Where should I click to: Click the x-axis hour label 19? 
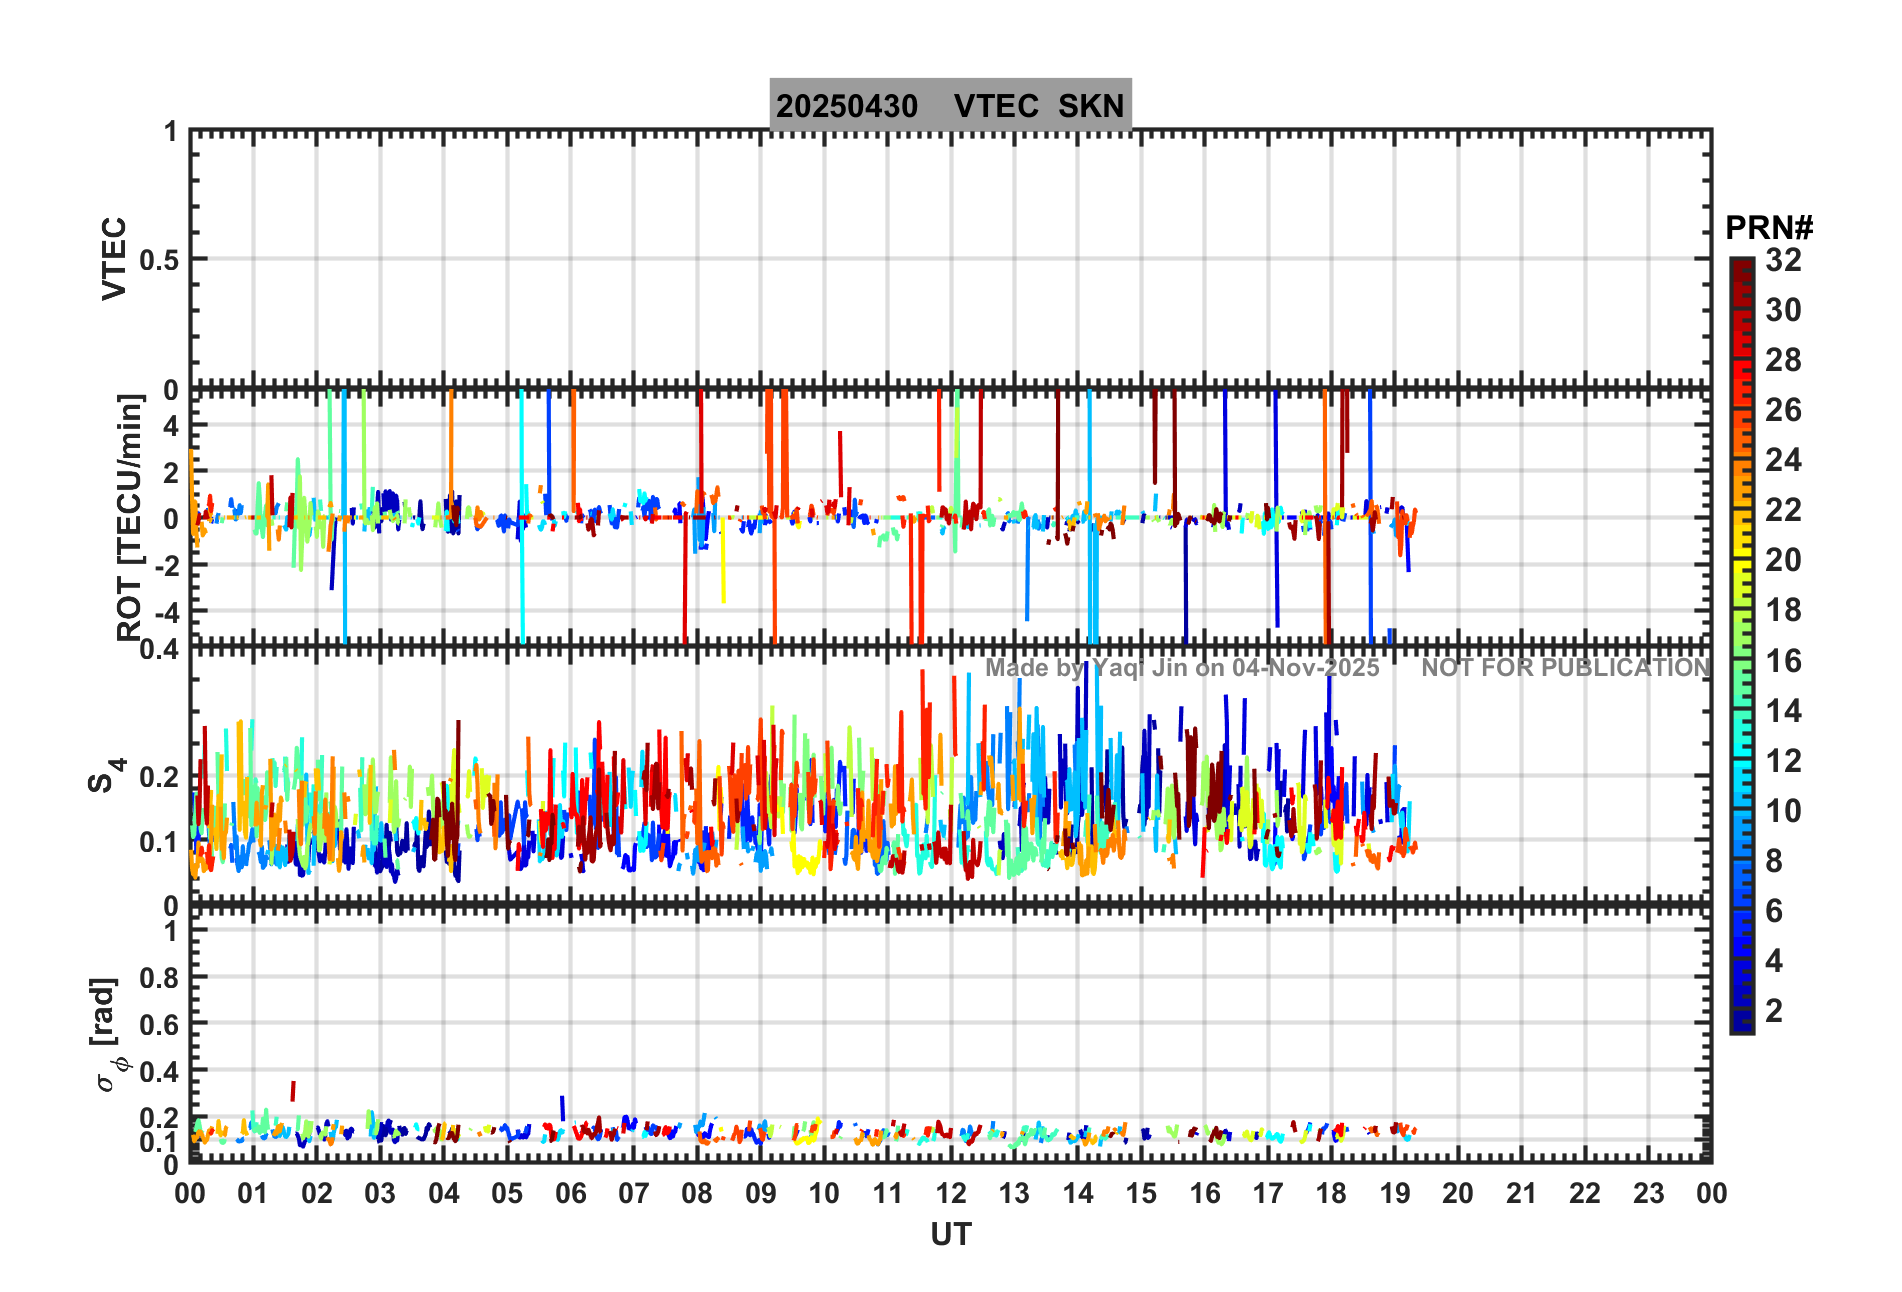click(1394, 1193)
